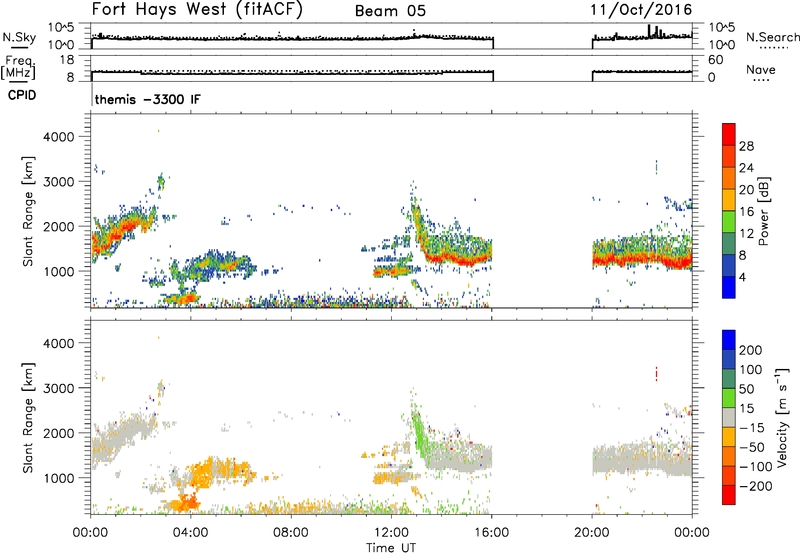Click the dotted line sample under N.Search

point(773,48)
